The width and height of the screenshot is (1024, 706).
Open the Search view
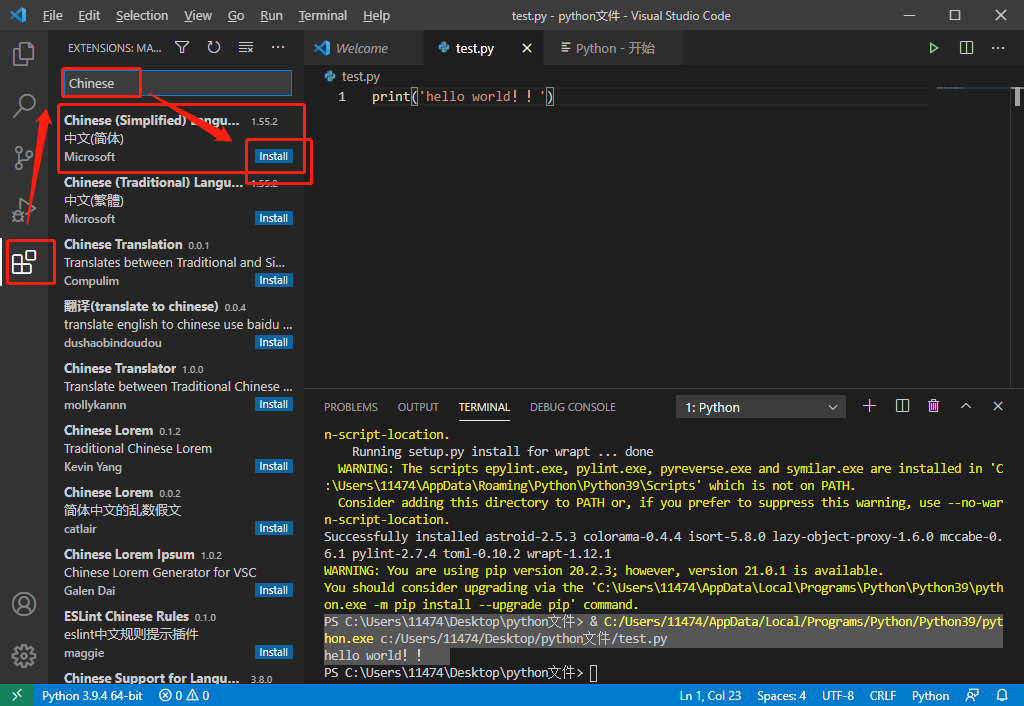[x=23, y=105]
